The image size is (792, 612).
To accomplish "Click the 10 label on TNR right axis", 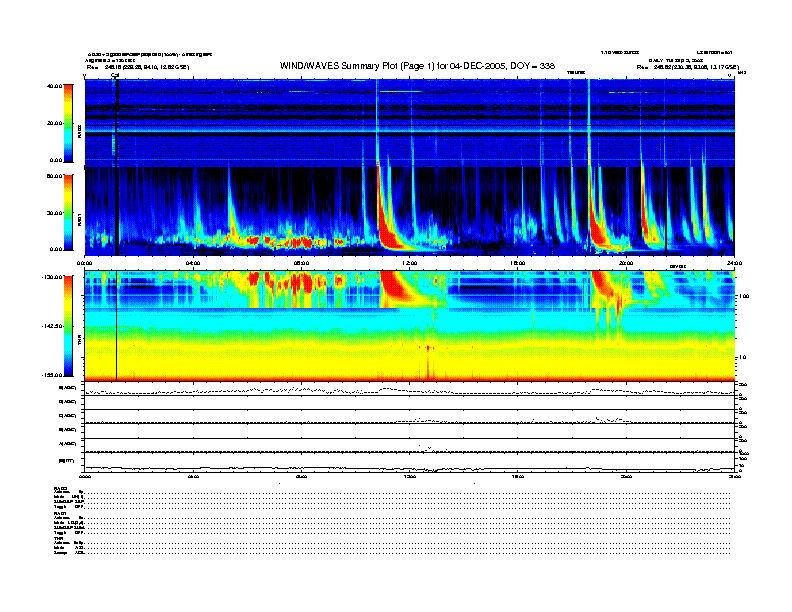I will coord(743,357).
